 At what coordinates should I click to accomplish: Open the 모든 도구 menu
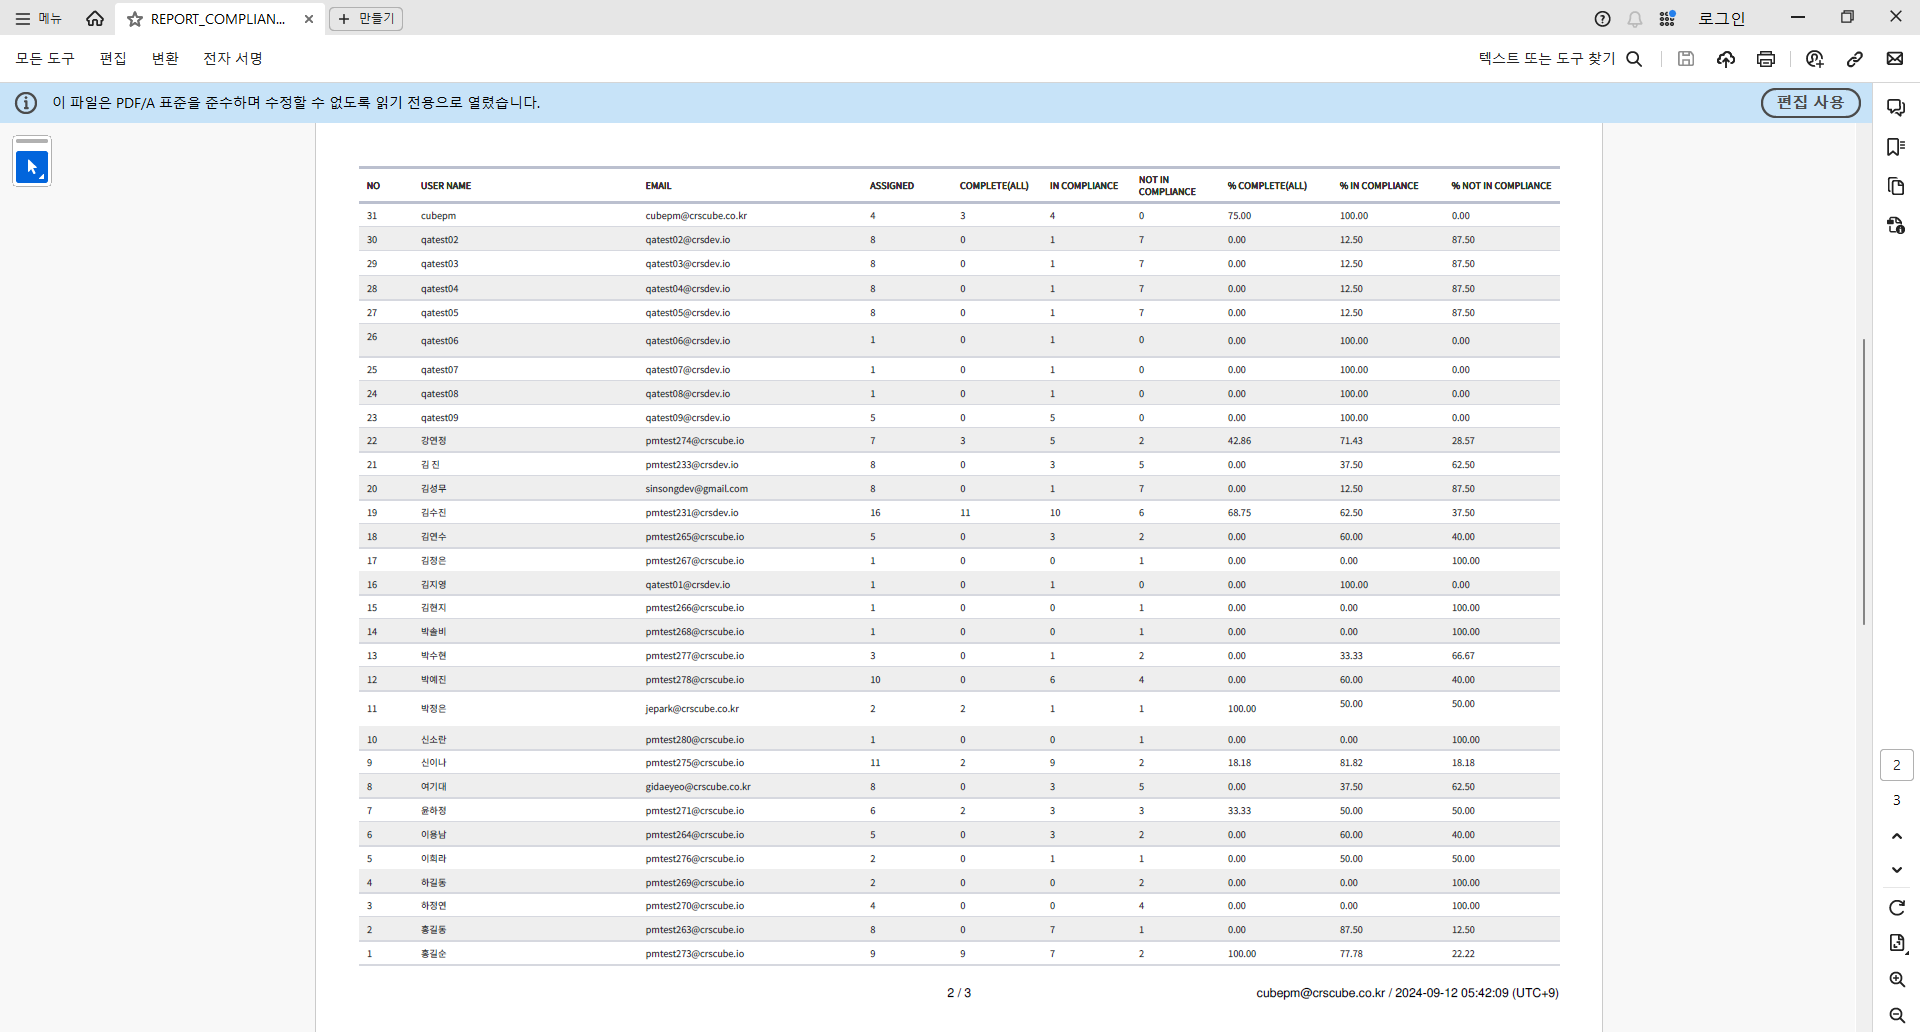coord(45,59)
